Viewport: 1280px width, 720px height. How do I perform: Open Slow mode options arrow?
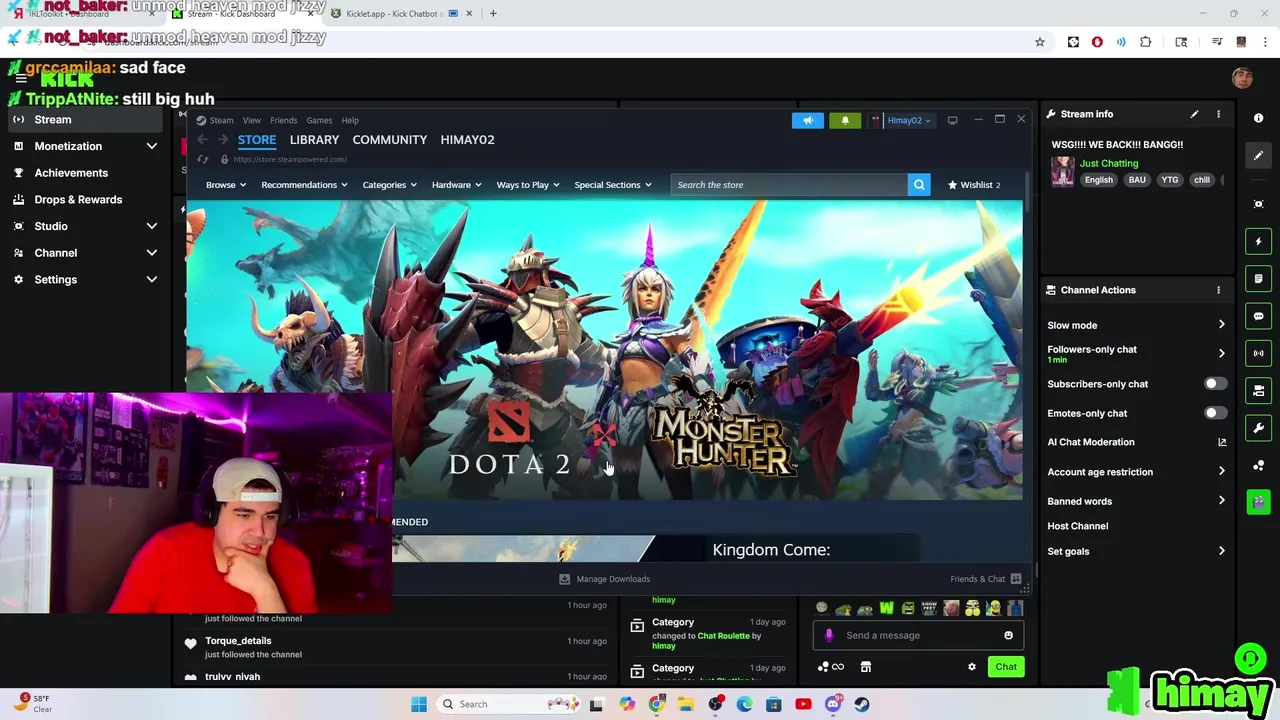pos(1221,325)
